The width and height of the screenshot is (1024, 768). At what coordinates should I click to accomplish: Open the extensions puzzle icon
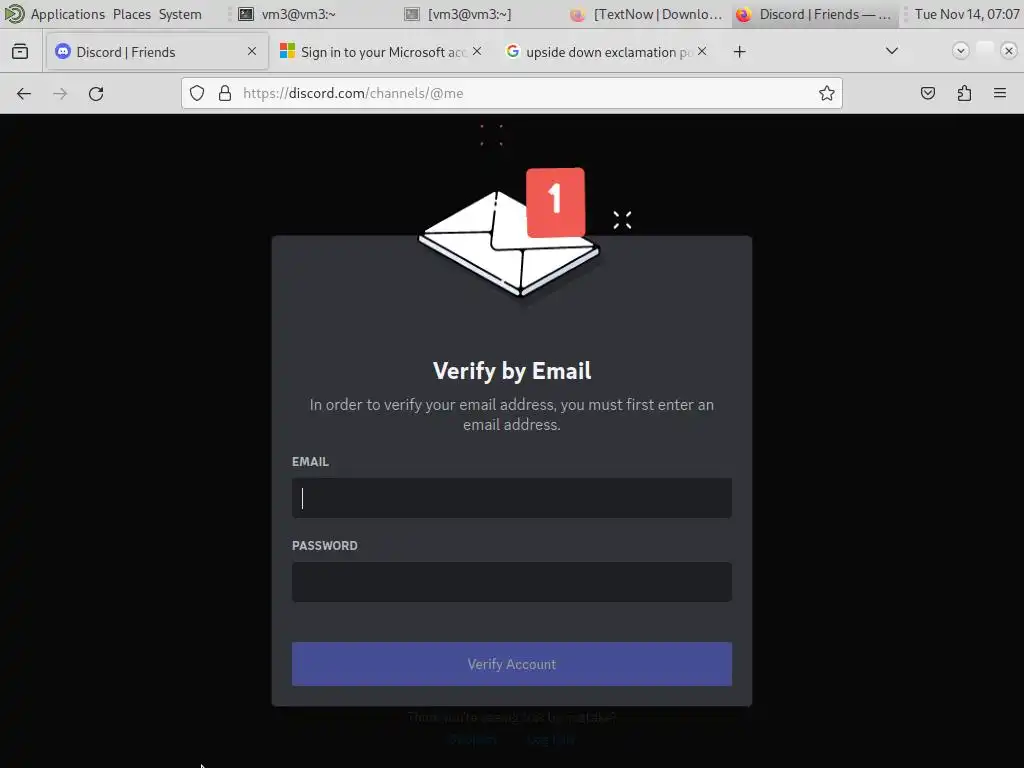tap(964, 93)
